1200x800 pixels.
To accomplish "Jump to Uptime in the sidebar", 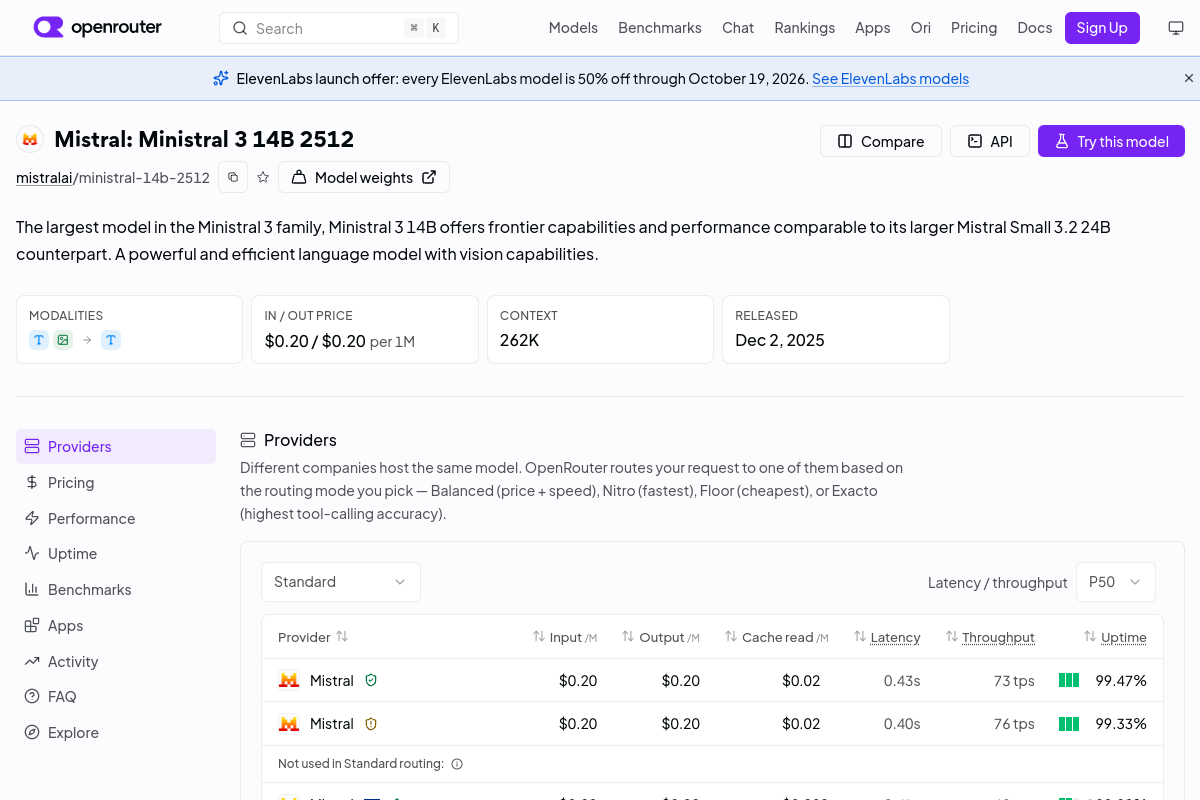I will point(116,554).
